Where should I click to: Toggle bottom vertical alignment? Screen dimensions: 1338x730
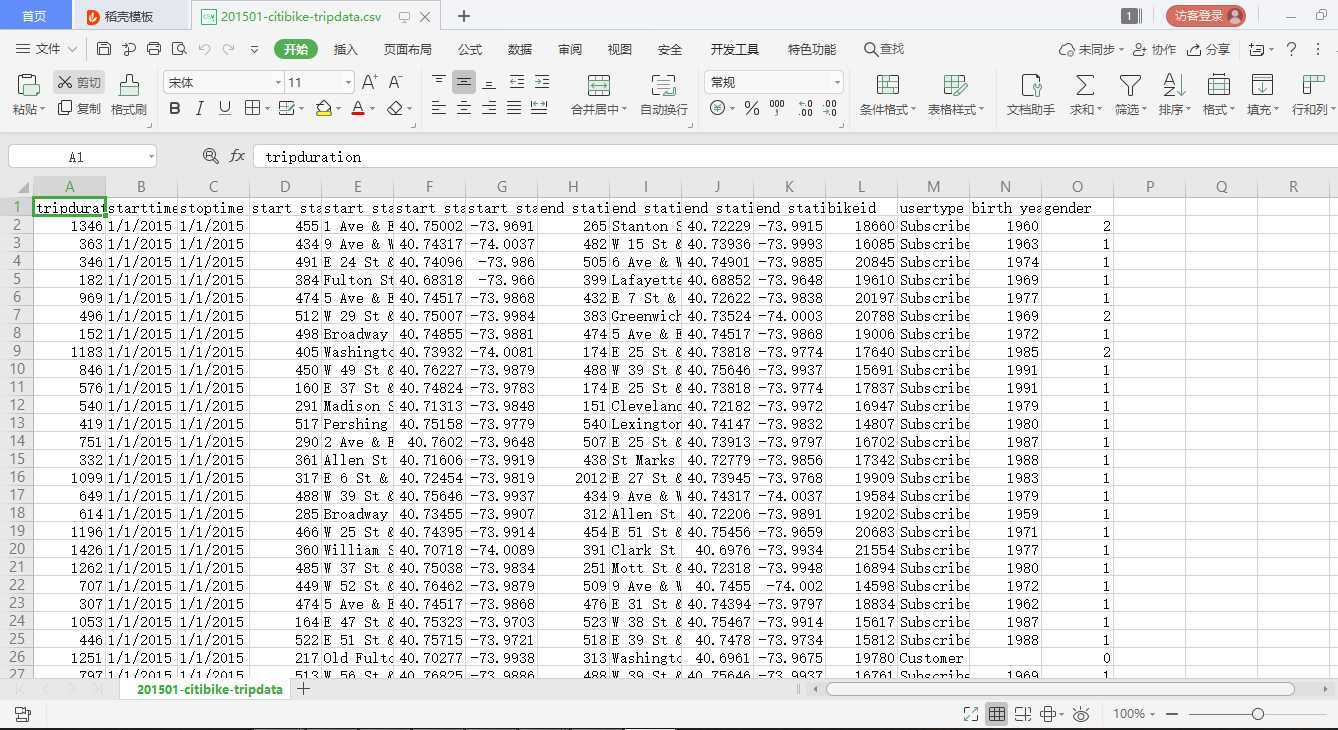click(489, 82)
